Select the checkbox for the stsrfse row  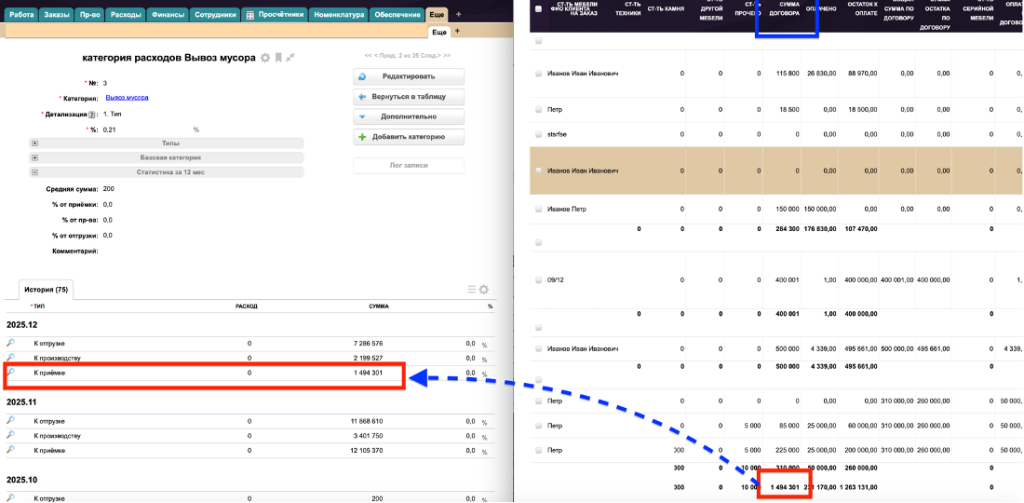[539, 133]
